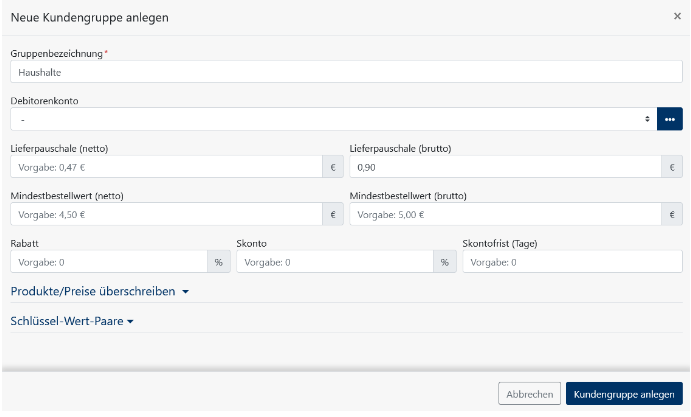Click the euro symbol beside Mindestbestellwert (brutto)

pos(672,214)
